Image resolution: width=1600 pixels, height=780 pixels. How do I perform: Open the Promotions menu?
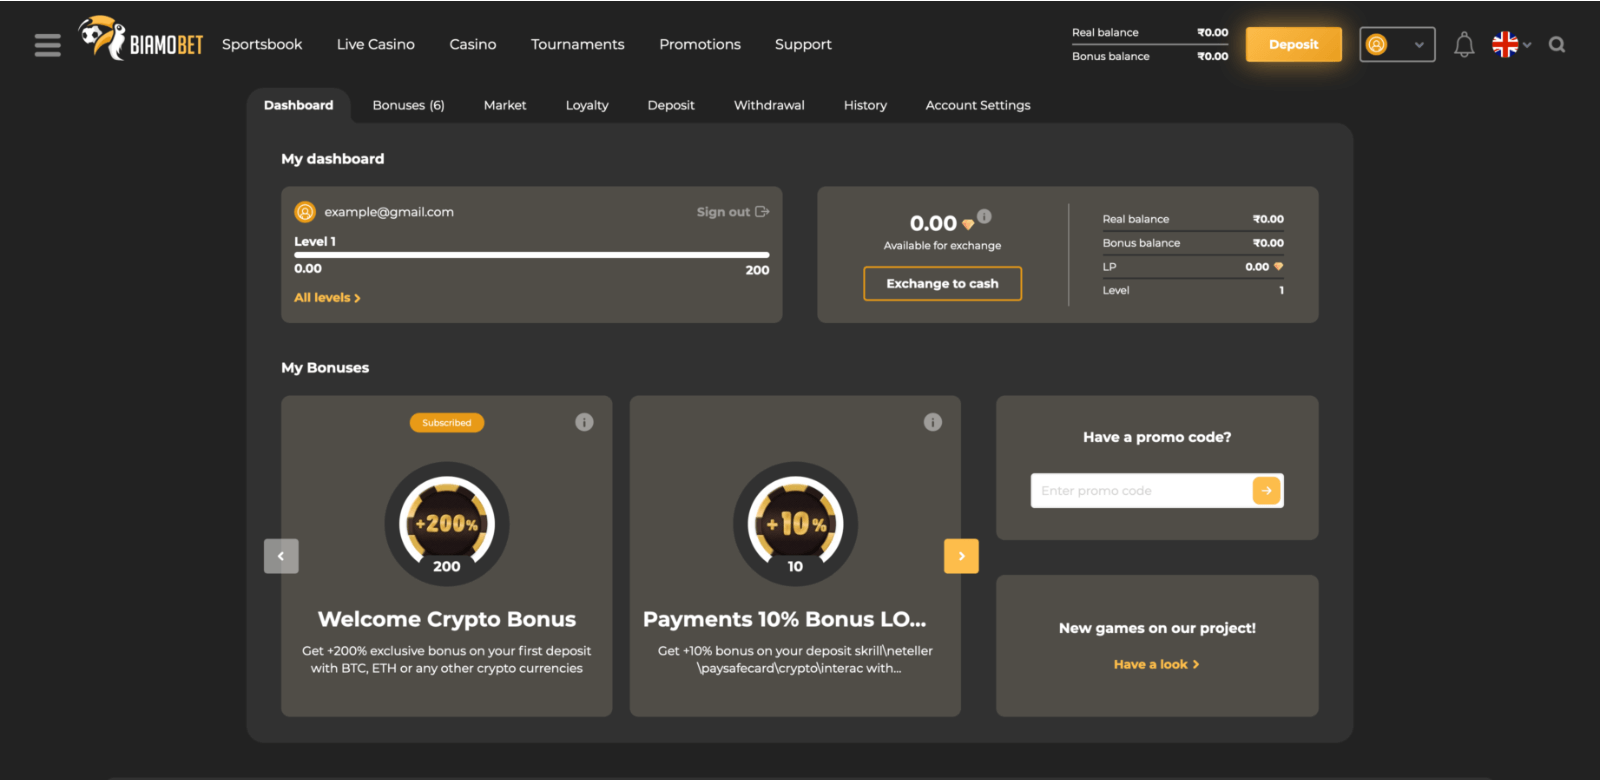point(700,44)
